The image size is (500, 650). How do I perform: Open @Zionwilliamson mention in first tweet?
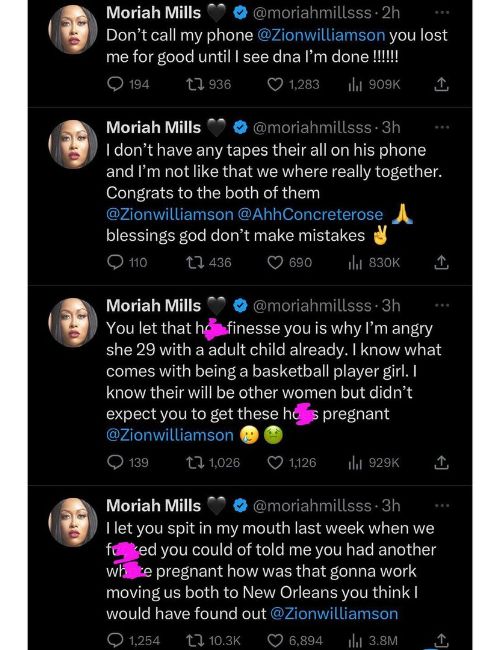tap(321, 35)
